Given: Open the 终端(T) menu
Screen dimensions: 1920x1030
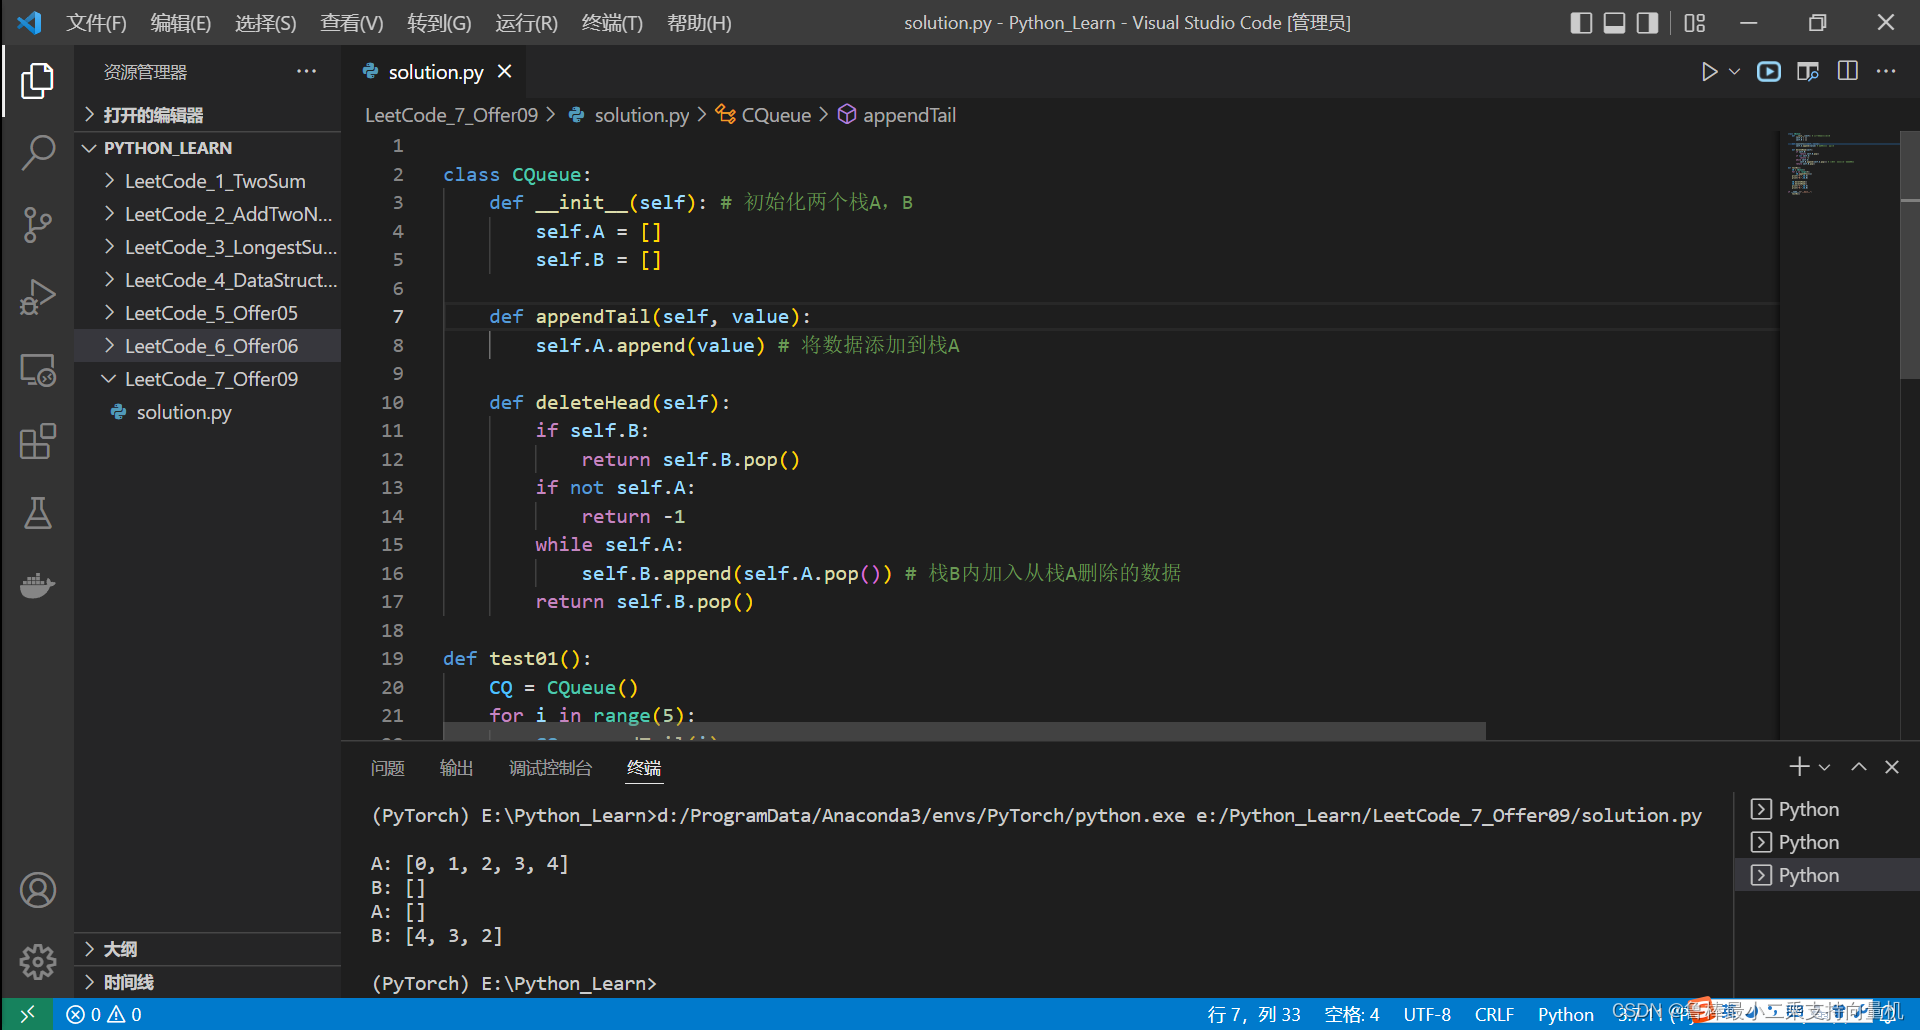Looking at the screenshot, I should pyautogui.click(x=612, y=23).
